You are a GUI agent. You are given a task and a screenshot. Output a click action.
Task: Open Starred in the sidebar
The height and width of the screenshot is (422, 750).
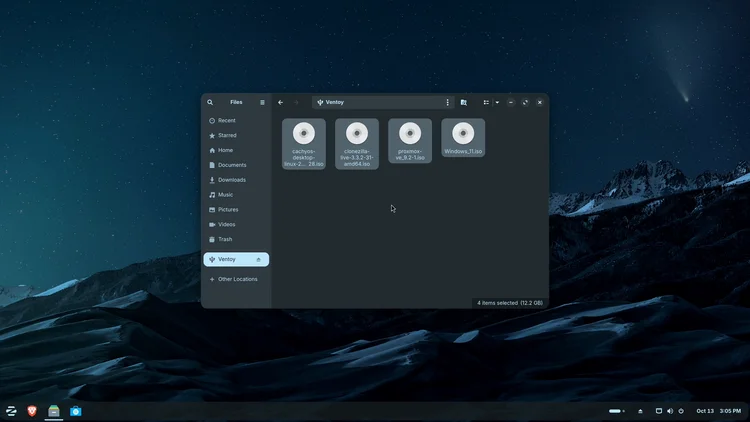[x=236, y=135]
